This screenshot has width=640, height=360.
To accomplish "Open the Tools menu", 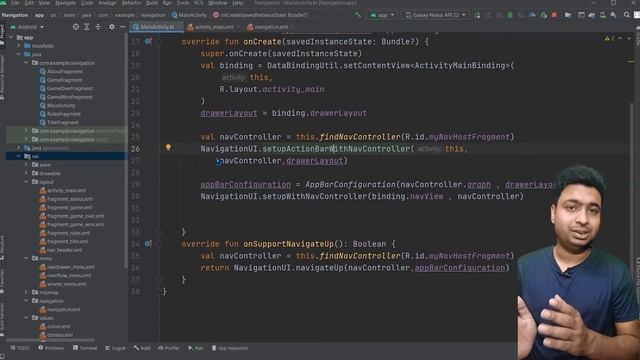I will coord(183,3).
